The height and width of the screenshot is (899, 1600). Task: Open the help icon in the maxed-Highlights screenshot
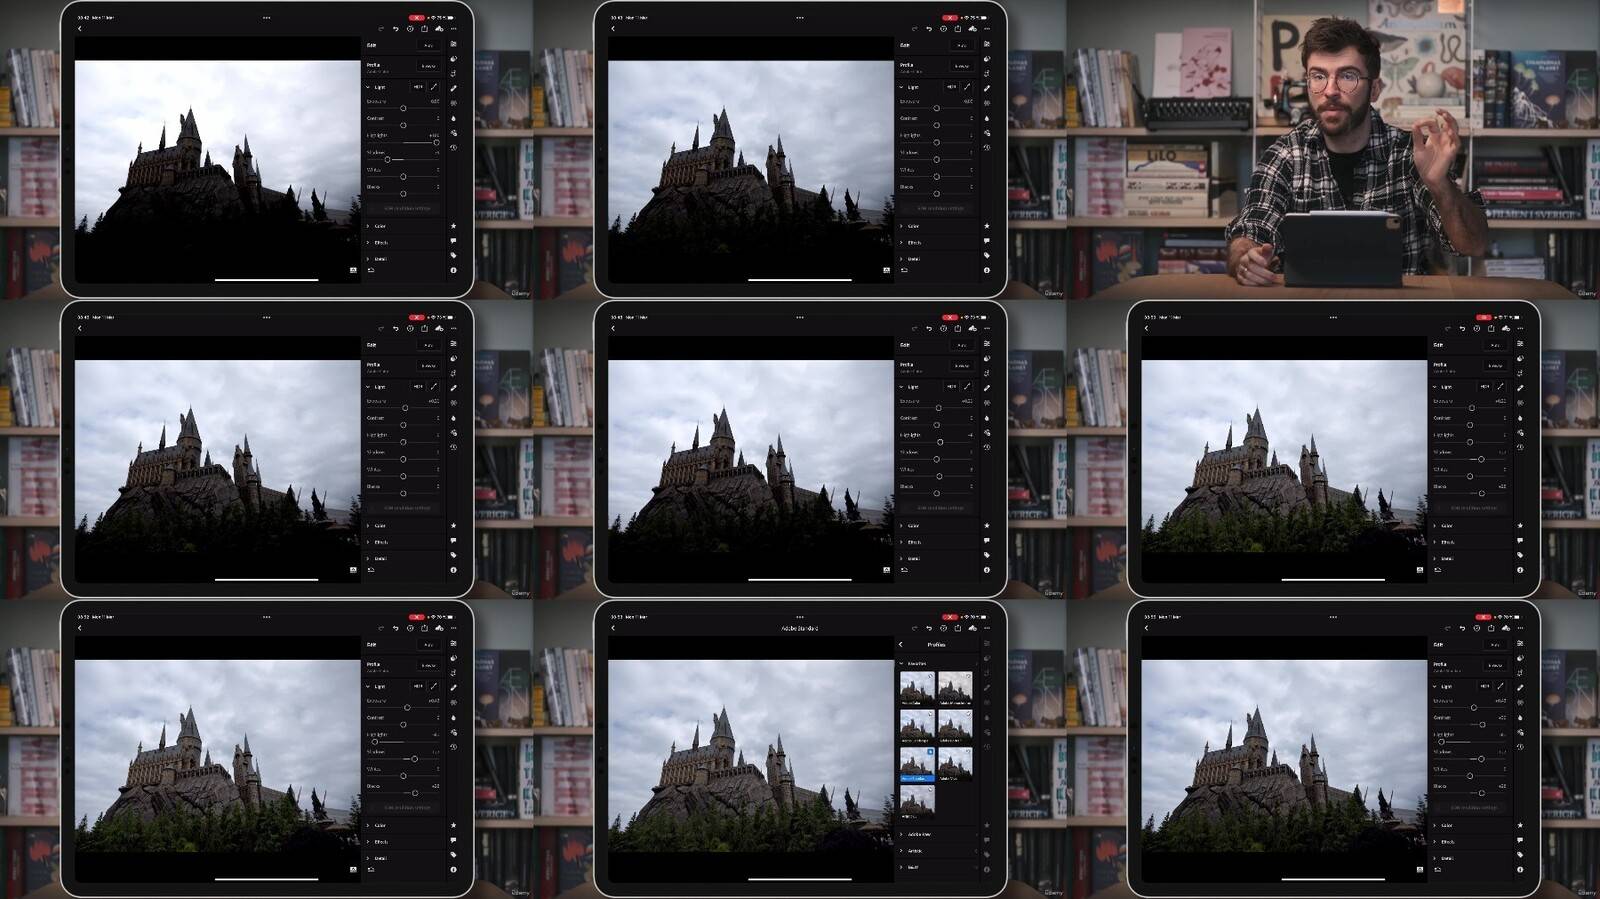pos(410,29)
